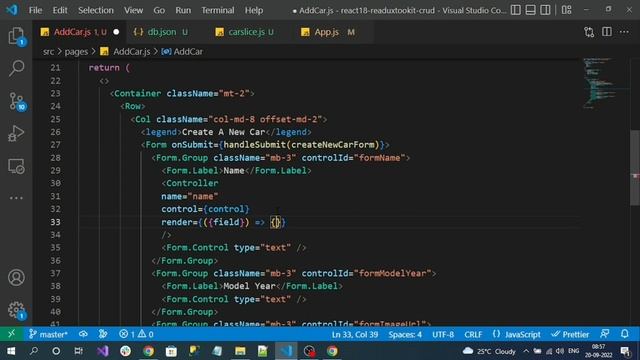Open View menu
The width and height of the screenshot is (640, 360).
click(x=133, y=10)
